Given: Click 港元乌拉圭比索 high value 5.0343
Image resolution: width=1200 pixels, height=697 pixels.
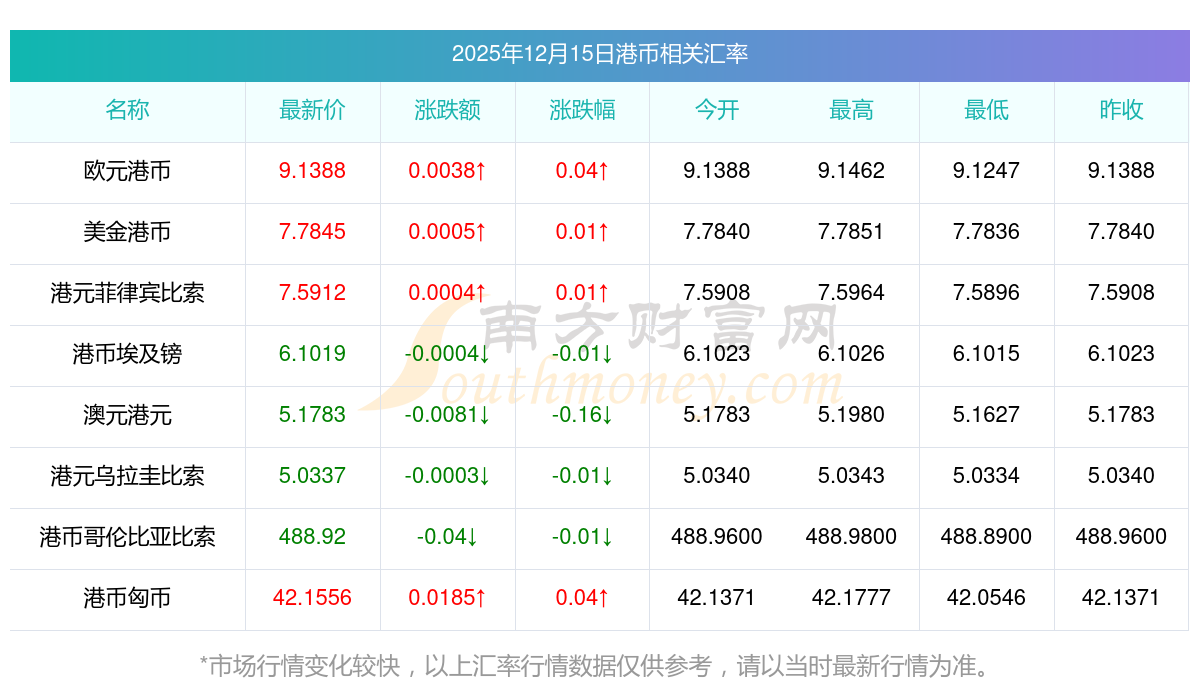Looking at the screenshot, I should (x=851, y=476).
